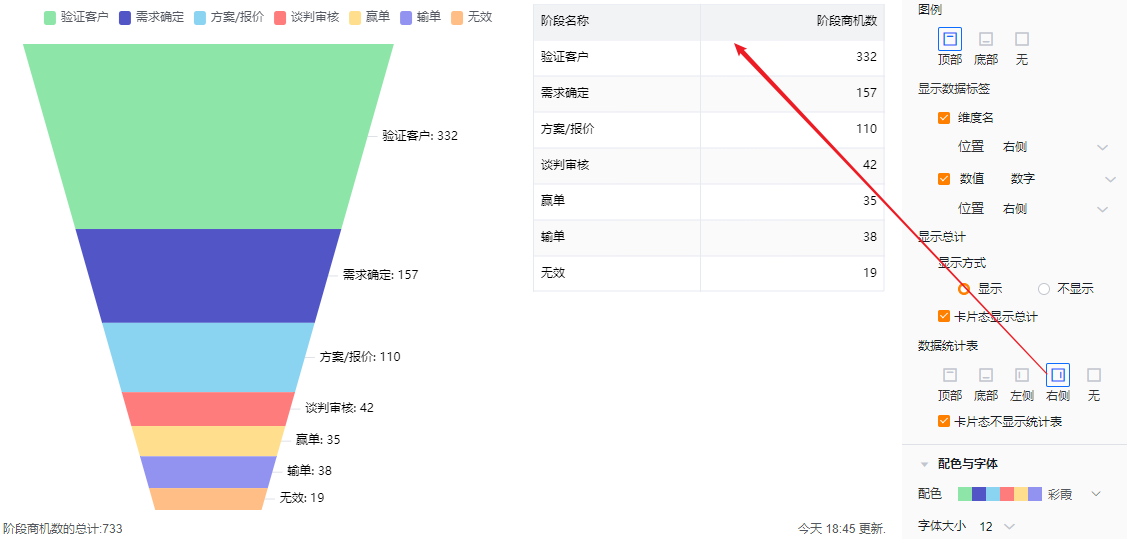1127x539 pixels.
Task: Place data statistics table on right (右侧)
Action: (1058, 375)
